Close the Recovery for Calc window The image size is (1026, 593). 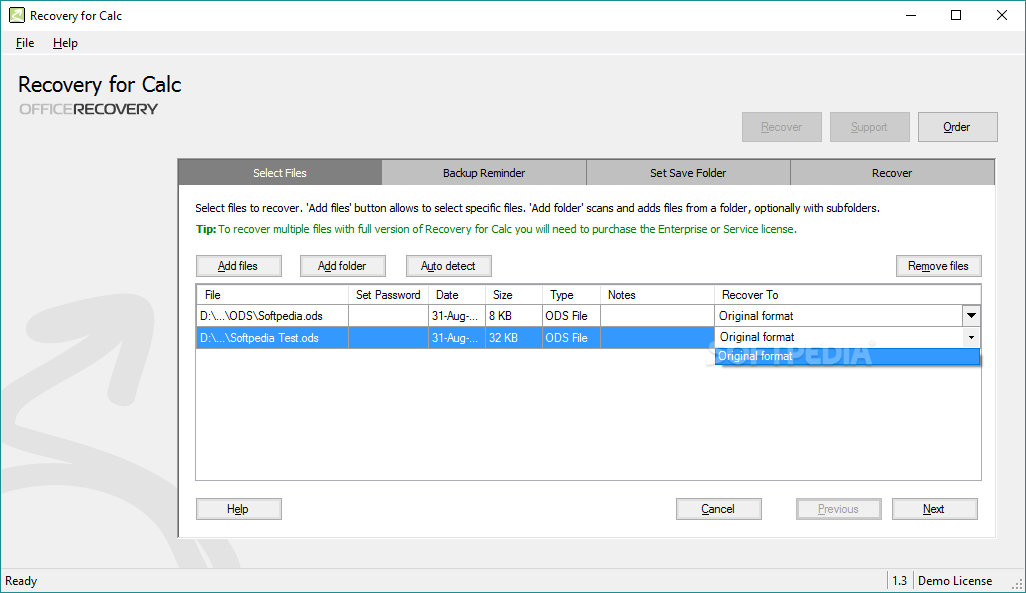tap(1002, 15)
